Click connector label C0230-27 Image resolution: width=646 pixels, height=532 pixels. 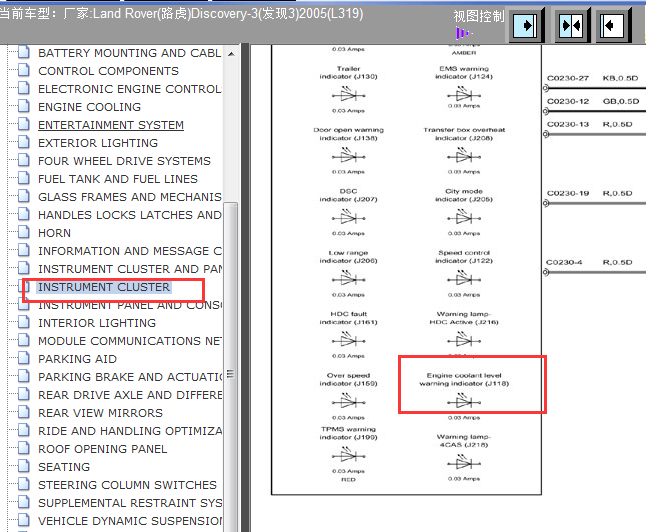click(568, 78)
